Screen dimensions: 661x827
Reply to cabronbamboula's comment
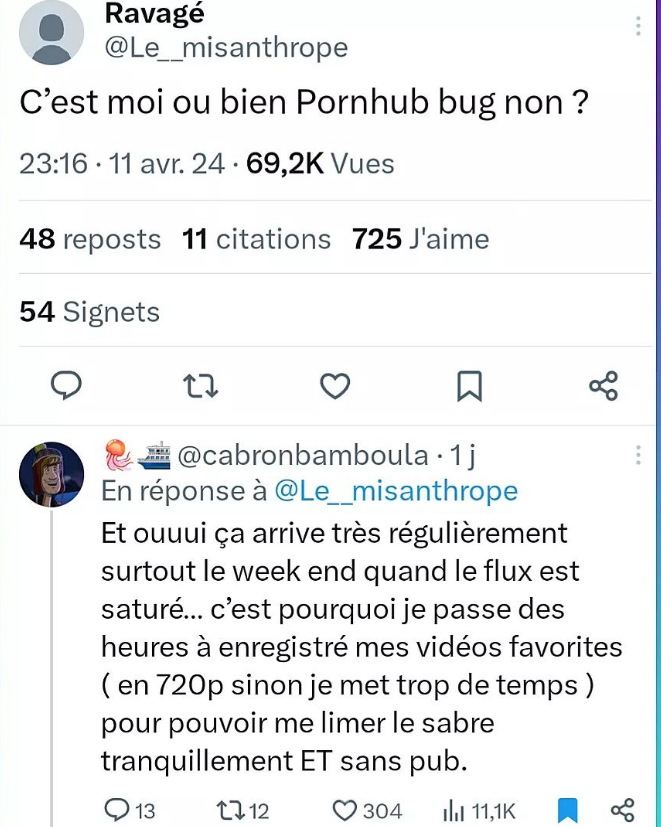point(117,810)
